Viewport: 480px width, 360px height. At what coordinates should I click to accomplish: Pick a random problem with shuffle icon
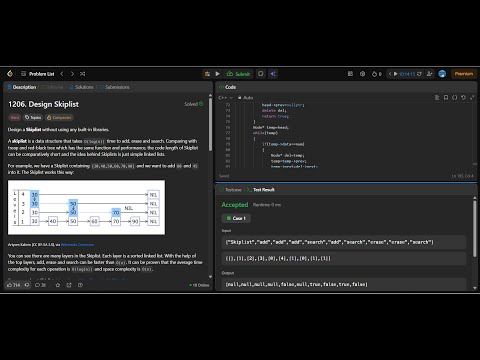click(x=83, y=74)
